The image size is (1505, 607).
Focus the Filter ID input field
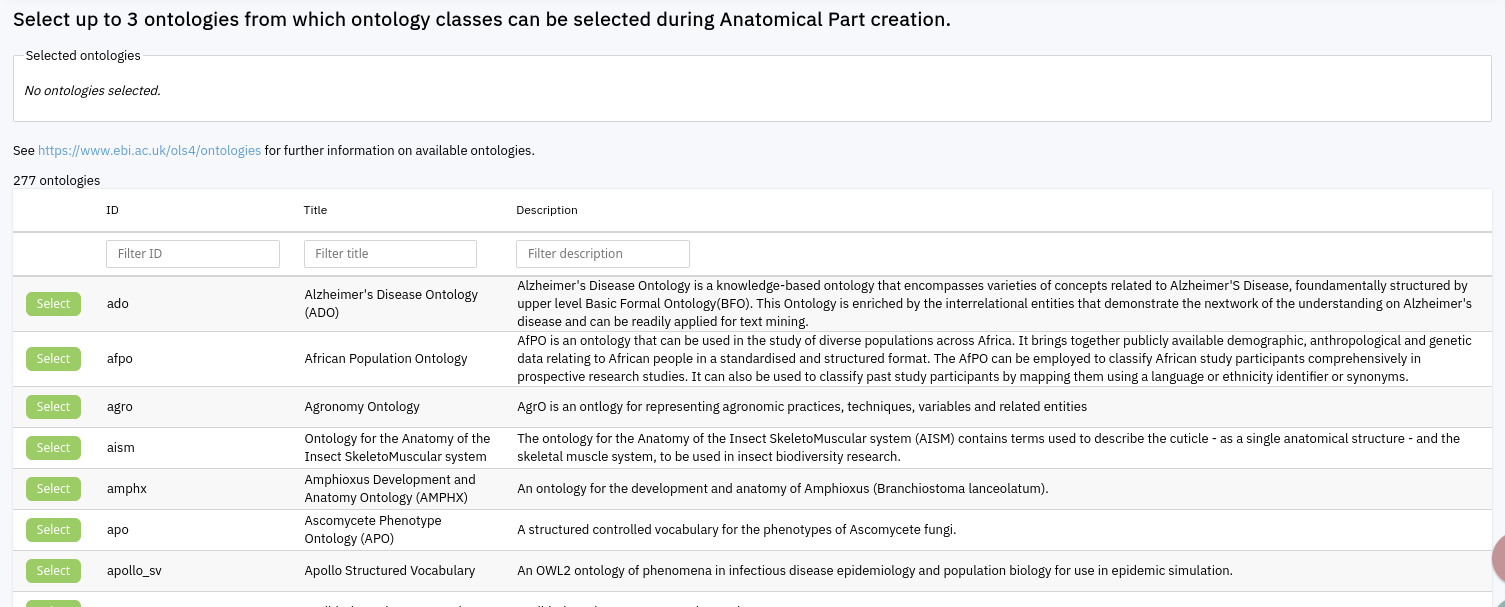click(192, 254)
